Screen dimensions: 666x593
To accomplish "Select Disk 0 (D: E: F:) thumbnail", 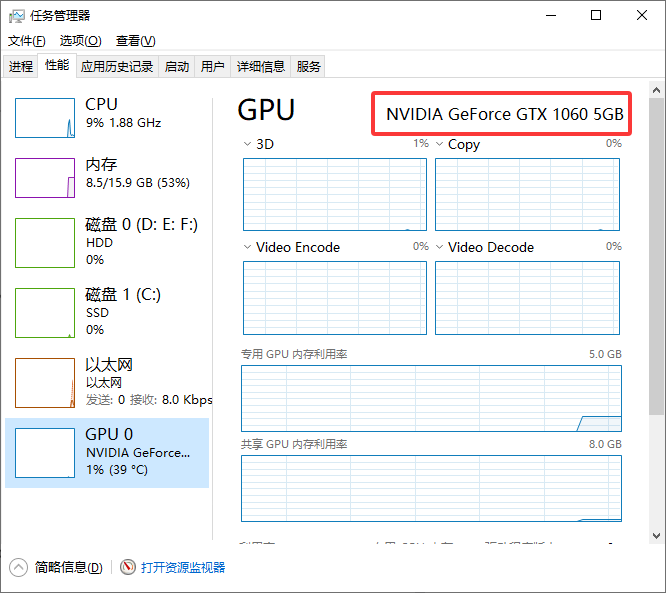I will [x=45, y=243].
